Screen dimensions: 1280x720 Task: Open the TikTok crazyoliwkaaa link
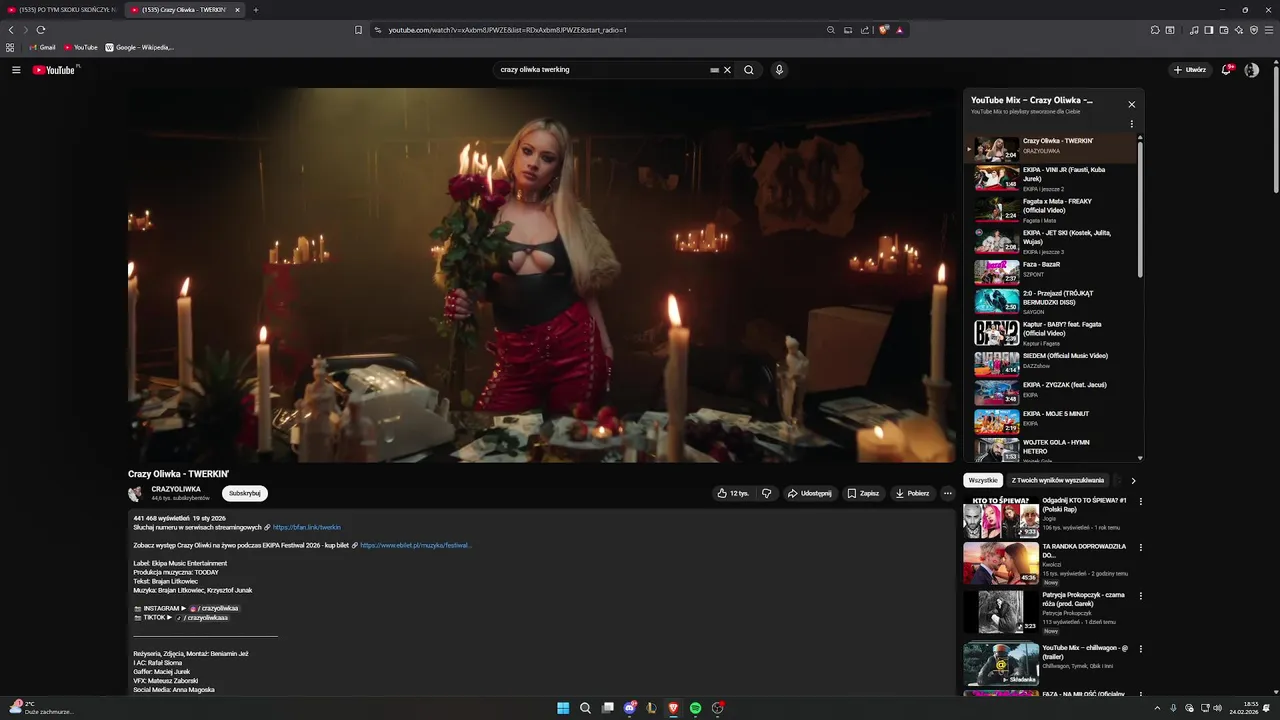(203, 618)
